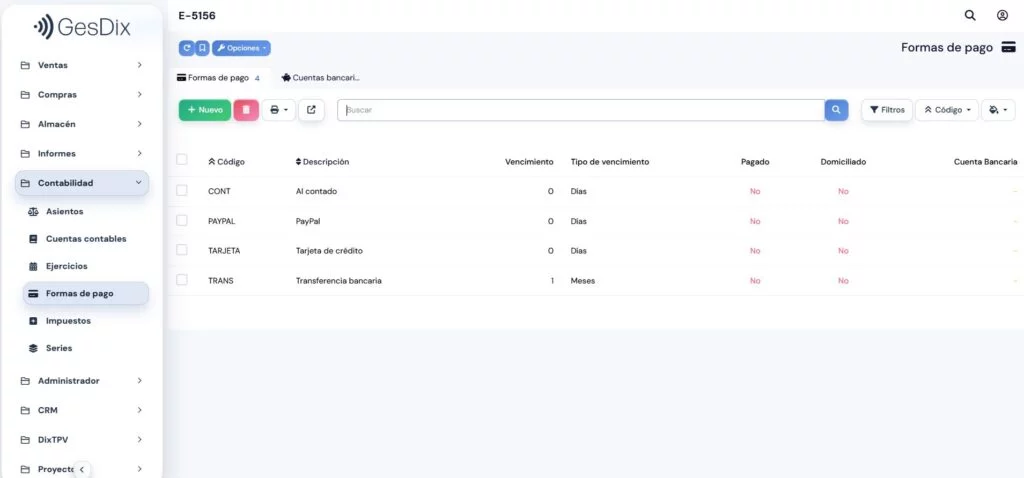
Task: Open the Opciones dropdown
Action: 241,48
